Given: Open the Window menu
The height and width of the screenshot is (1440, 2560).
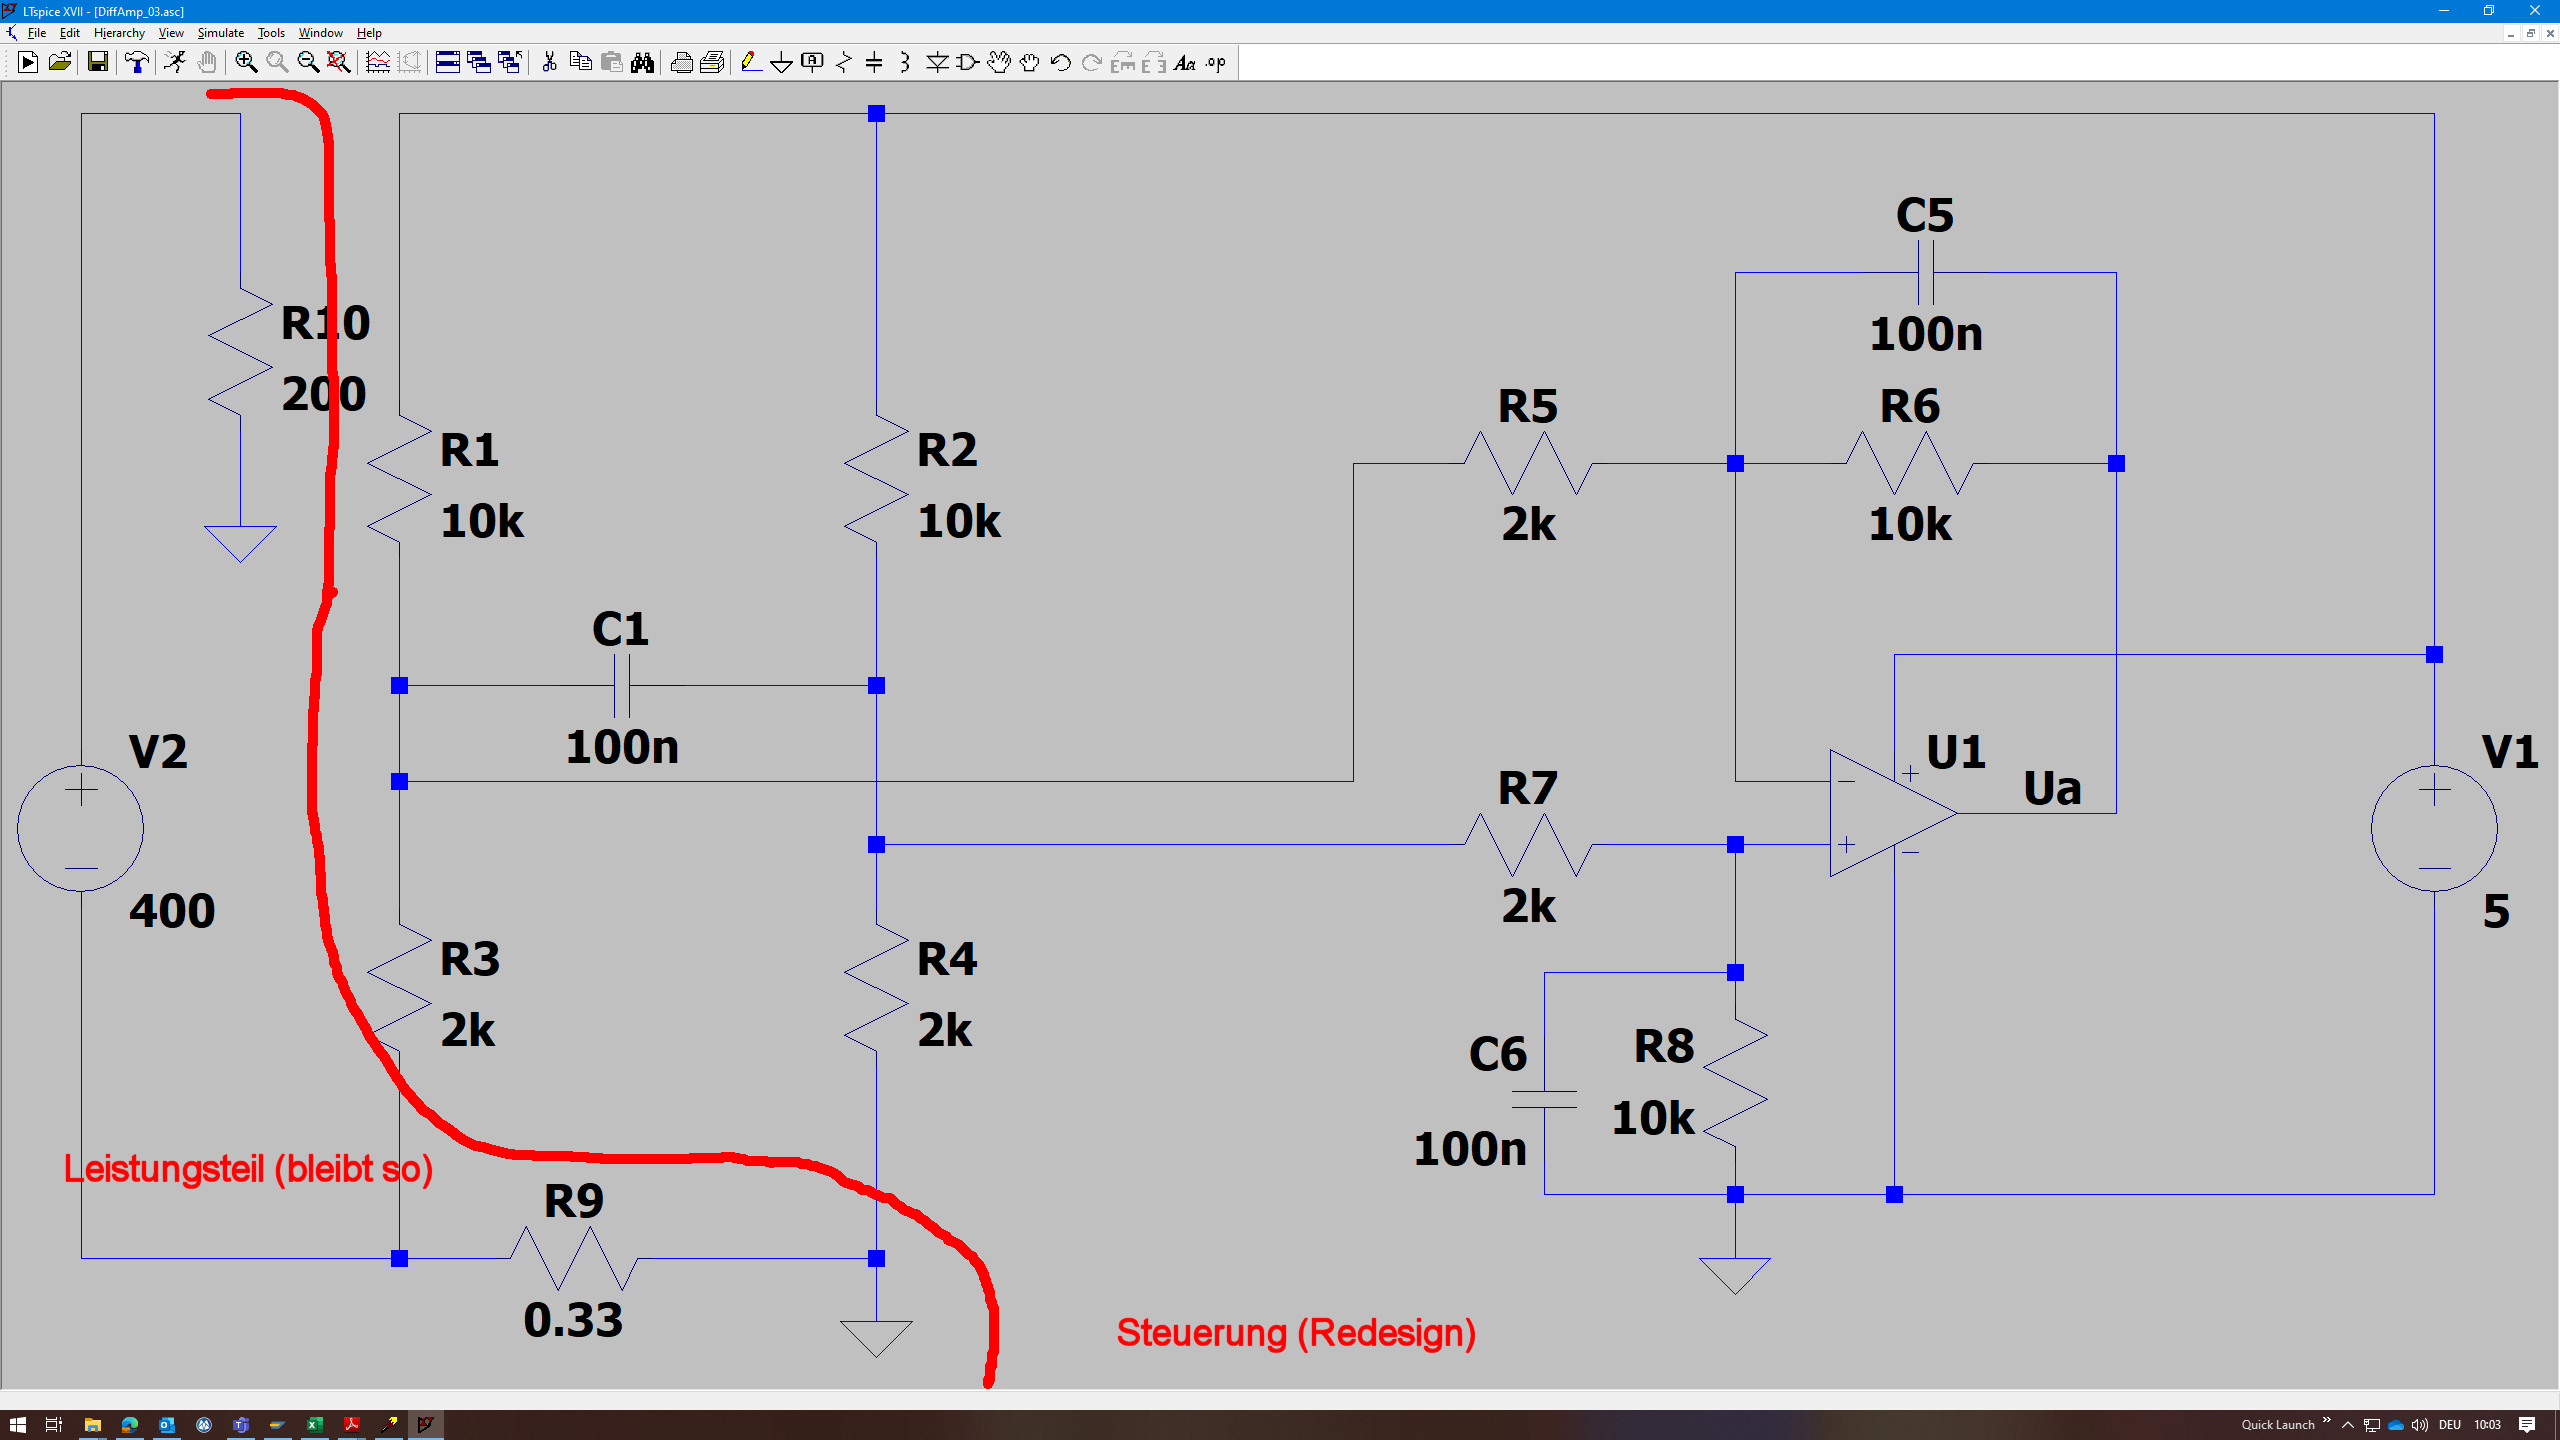Looking at the screenshot, I should coord(320,33).
